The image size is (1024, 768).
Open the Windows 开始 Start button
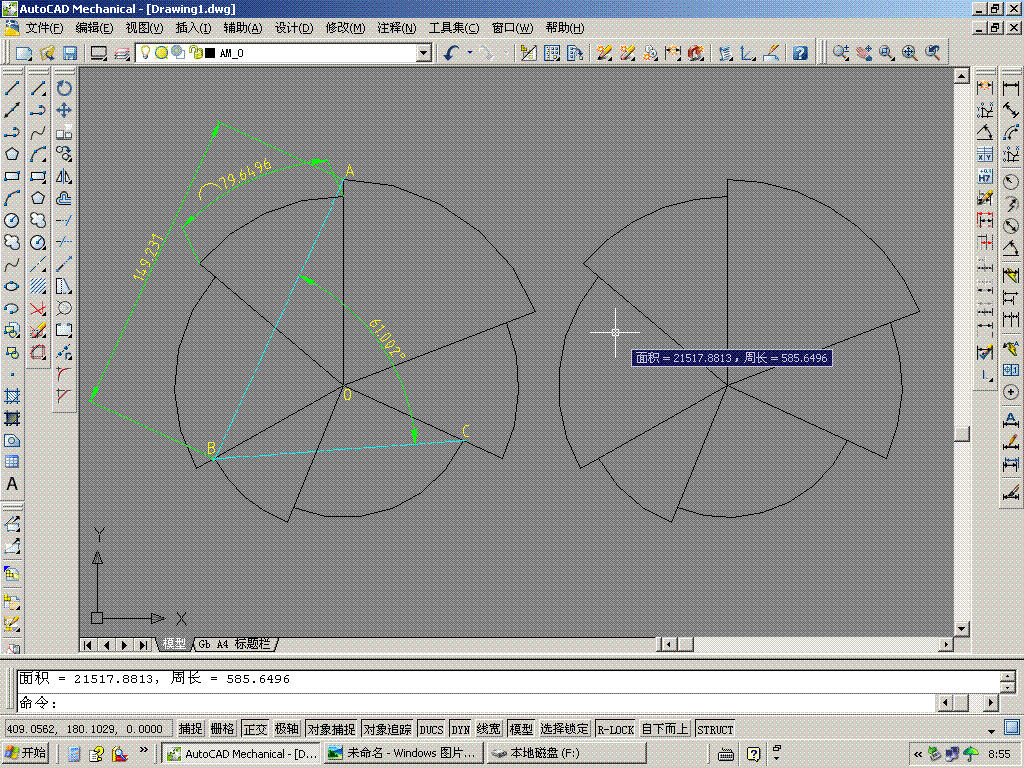point(26,753)
